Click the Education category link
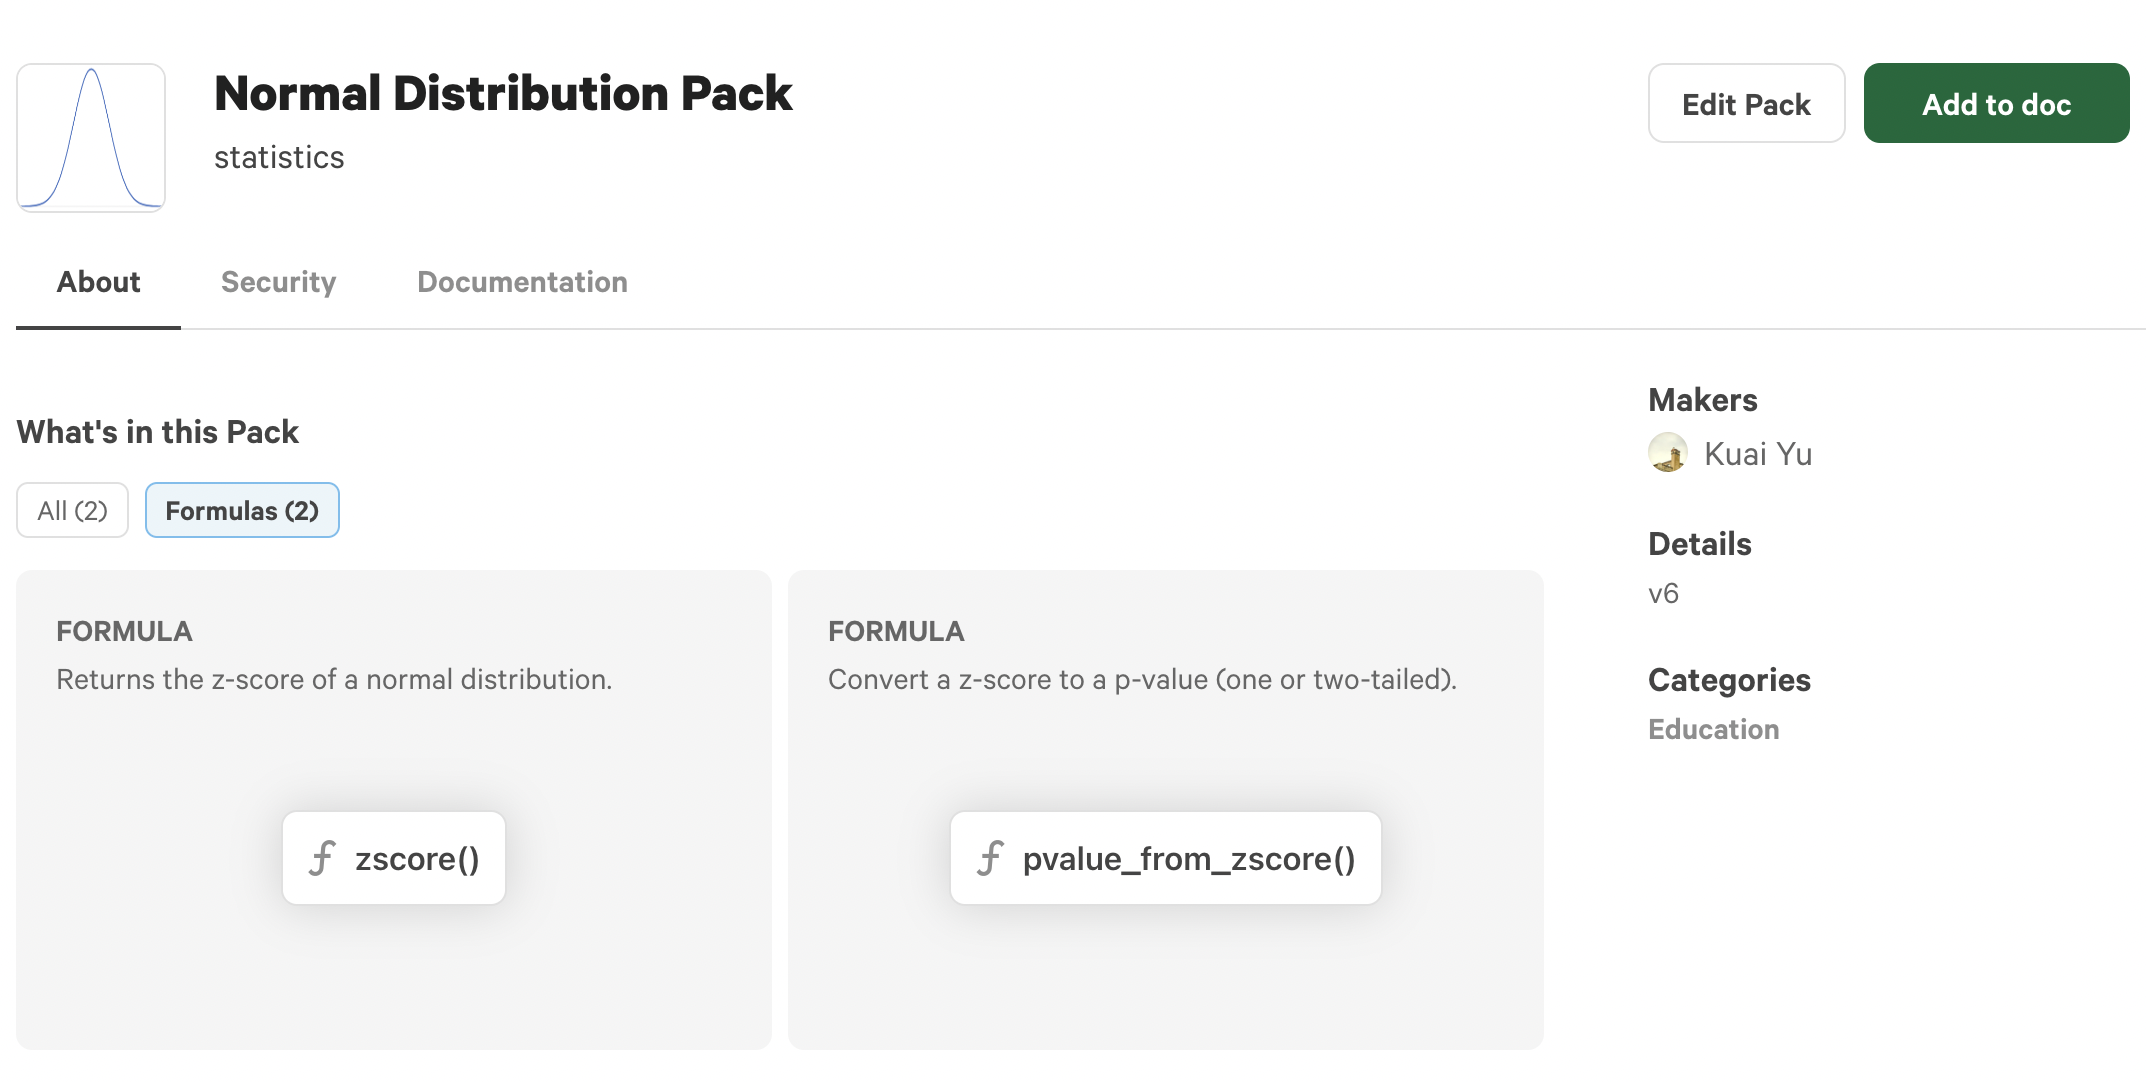Screen dimensions: 2146x1082 (x=1713, y=729)
